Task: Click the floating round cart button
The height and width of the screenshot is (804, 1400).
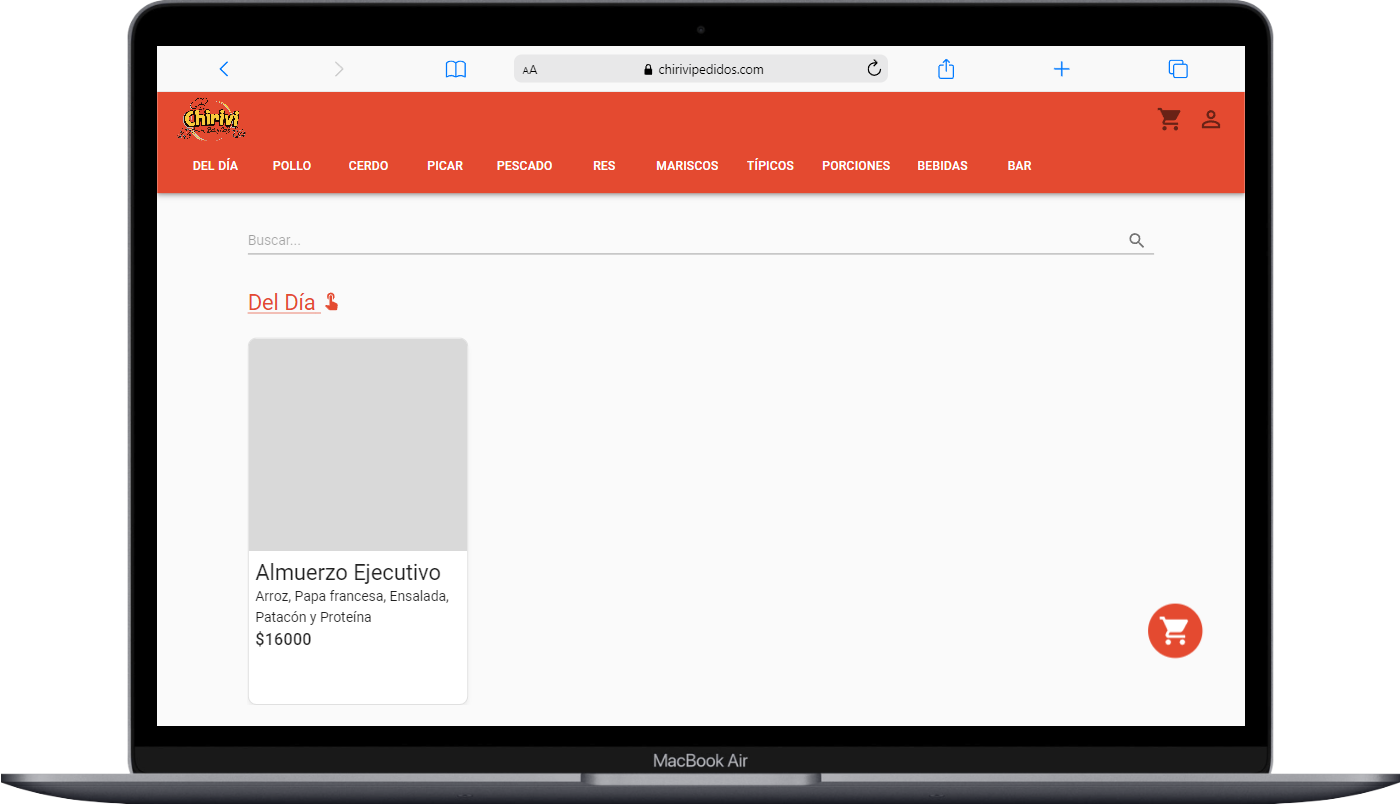Action: (x=1174, y=631)
